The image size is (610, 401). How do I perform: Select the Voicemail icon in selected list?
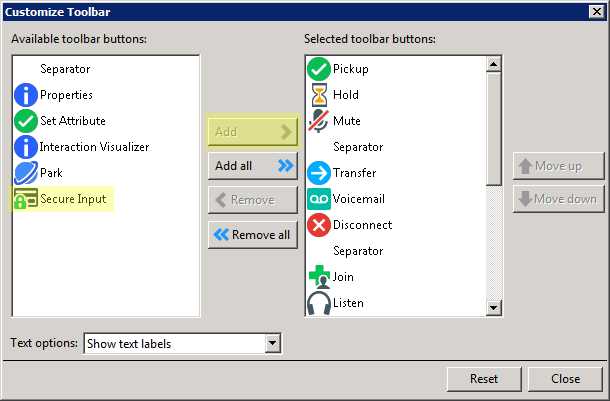(x=319, y=199)
